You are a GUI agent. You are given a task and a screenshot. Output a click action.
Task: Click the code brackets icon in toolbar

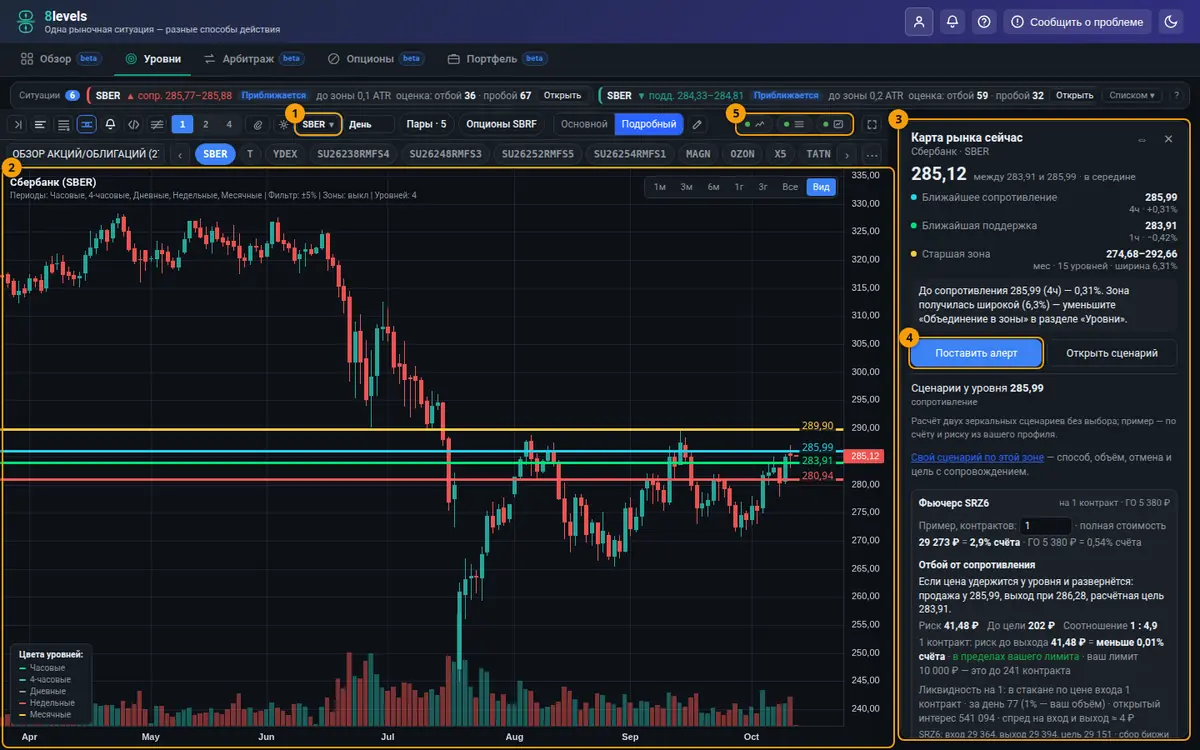(x=134, y=124)
